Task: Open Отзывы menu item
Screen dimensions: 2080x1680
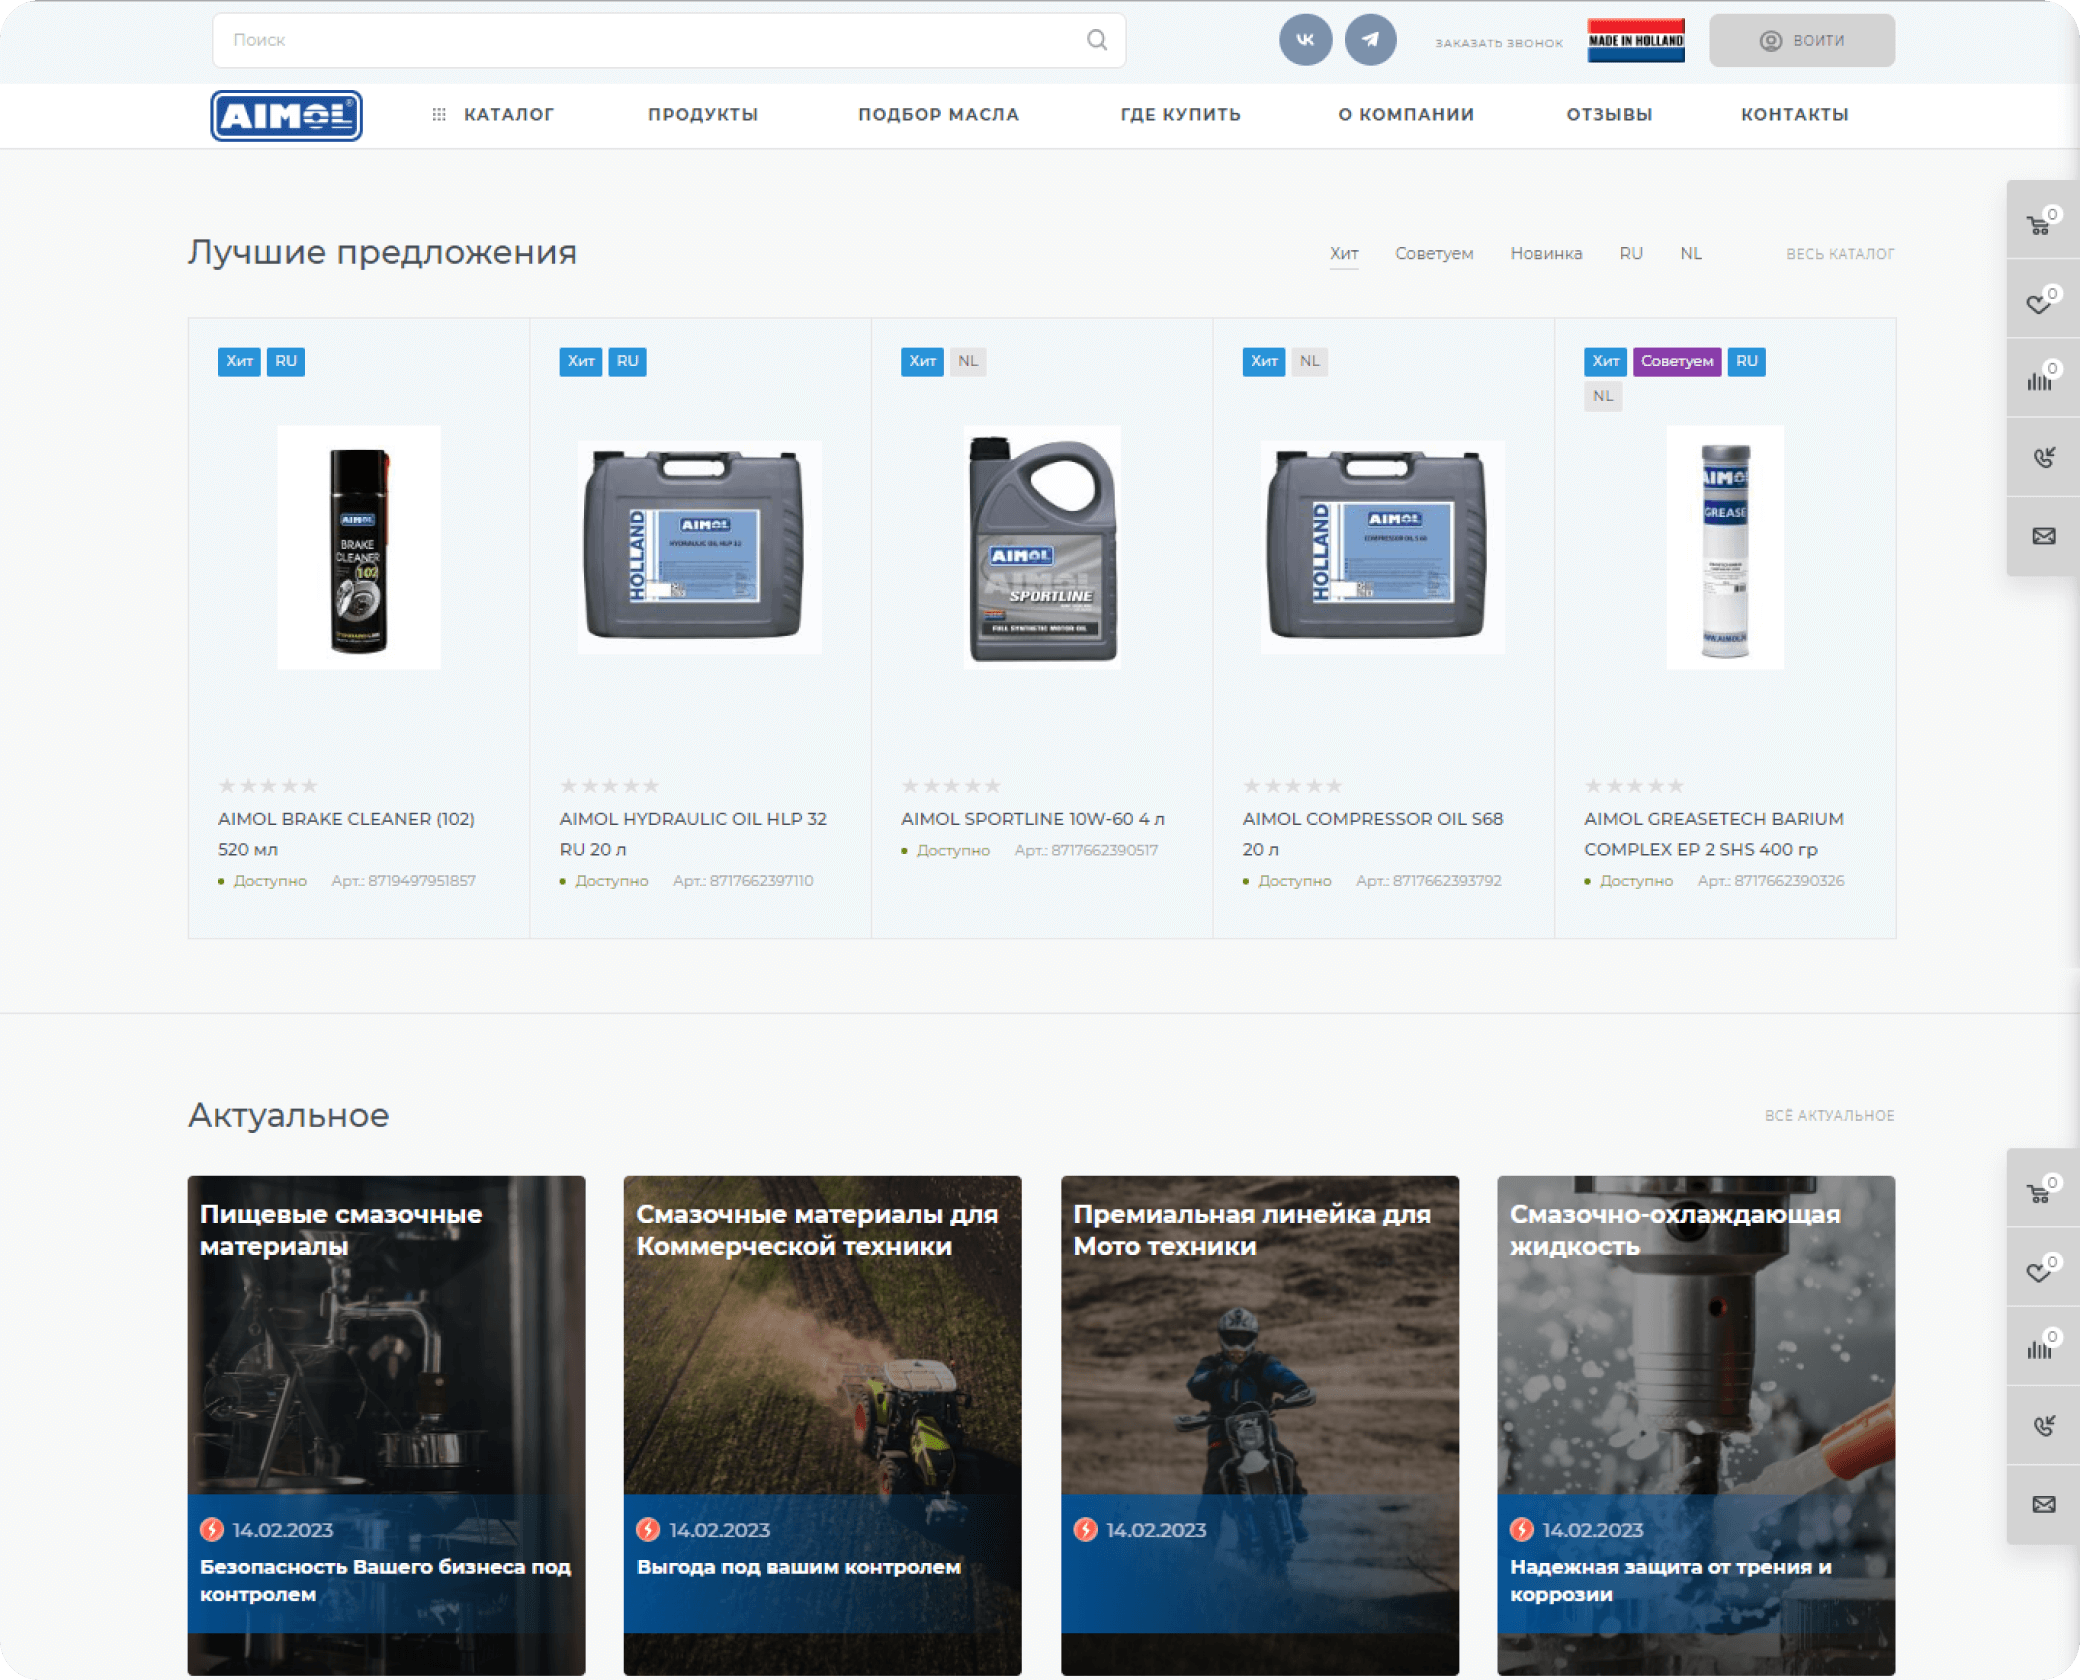Action: (1609, 115)
